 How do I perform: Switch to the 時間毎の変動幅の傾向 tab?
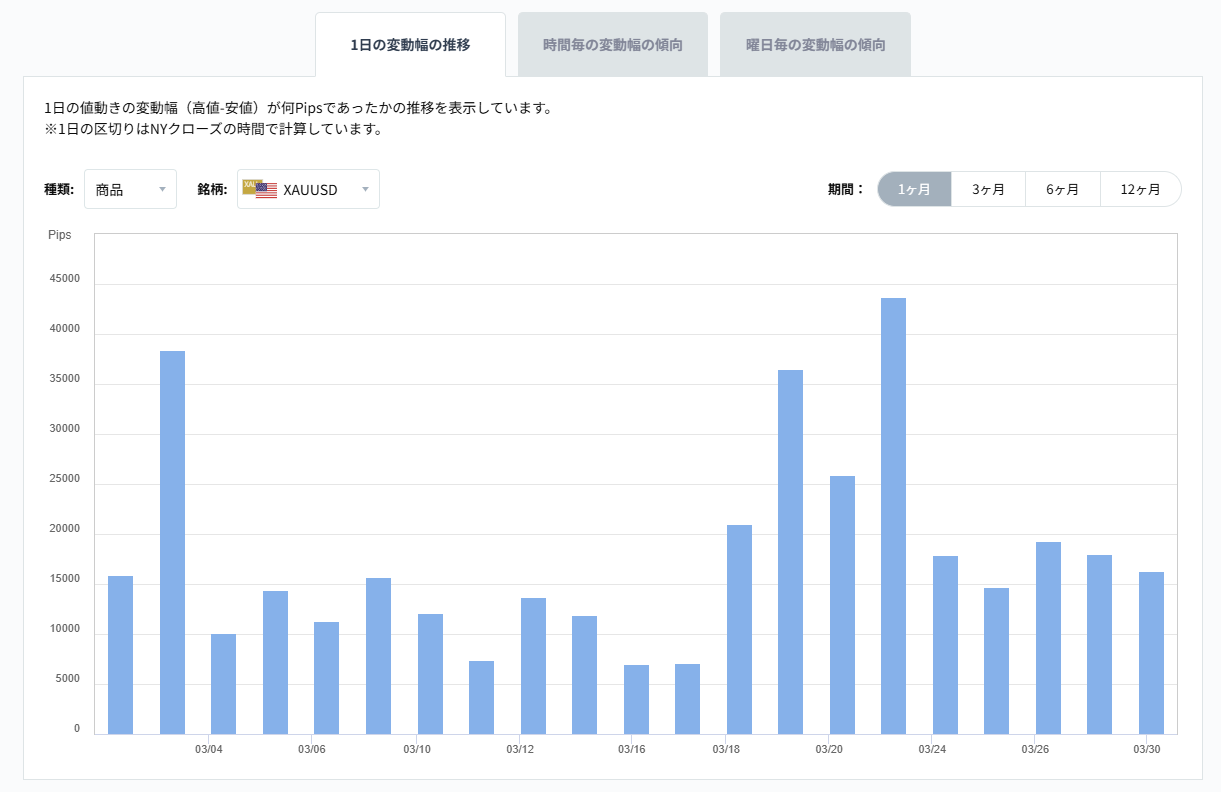(x=611, y=43)
